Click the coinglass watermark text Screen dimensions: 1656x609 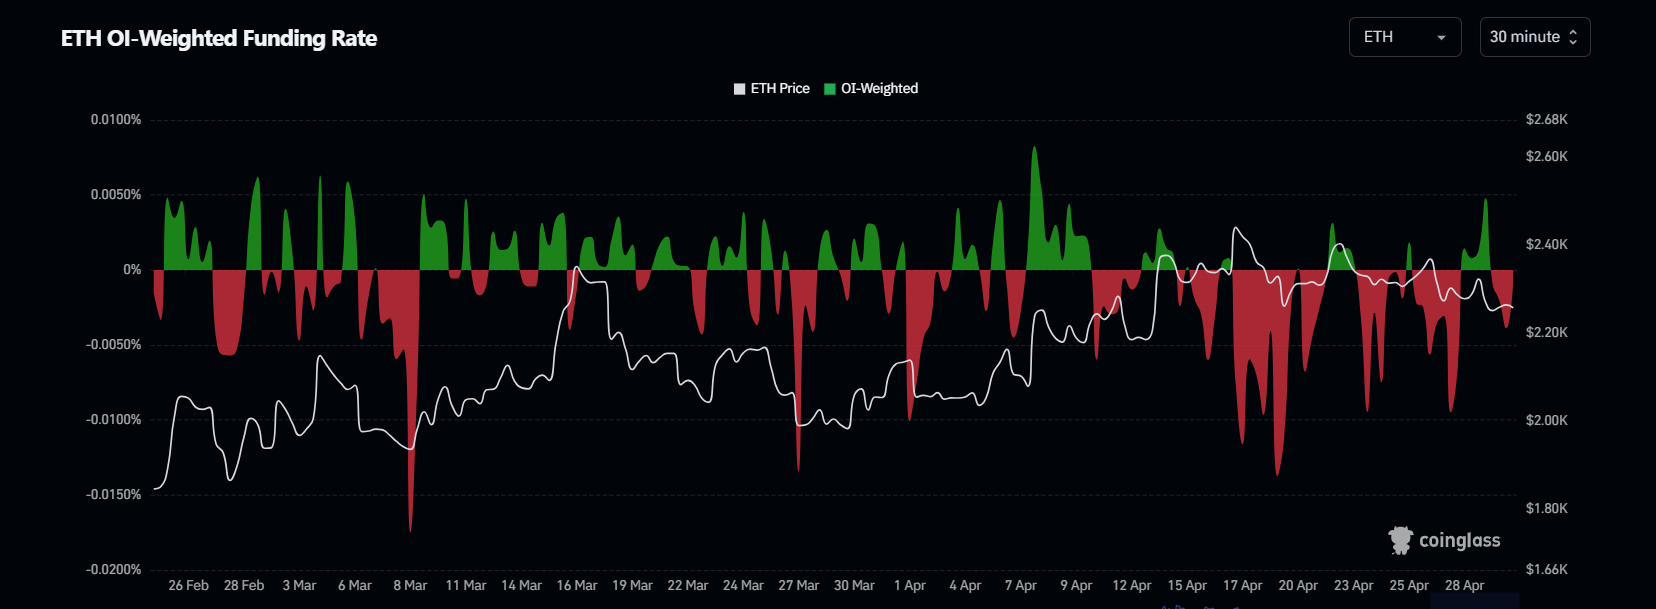(x=1459, y=541)
